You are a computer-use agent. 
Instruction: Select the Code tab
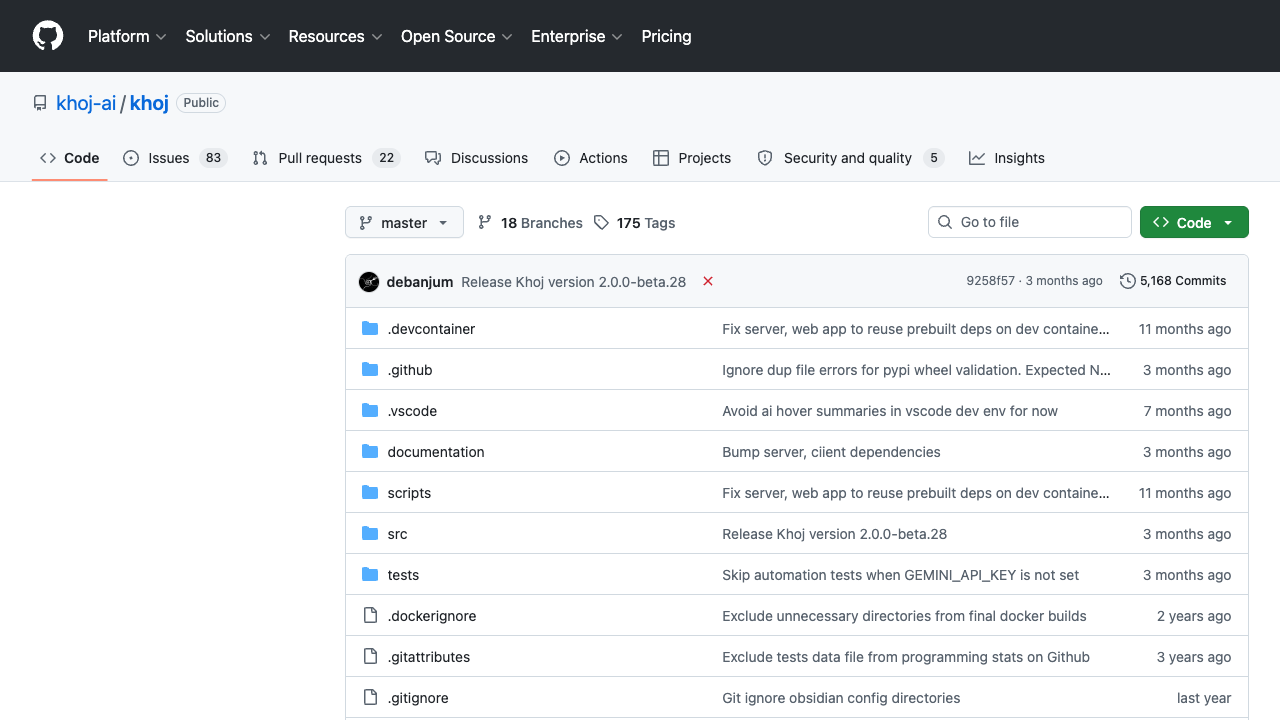70,158
